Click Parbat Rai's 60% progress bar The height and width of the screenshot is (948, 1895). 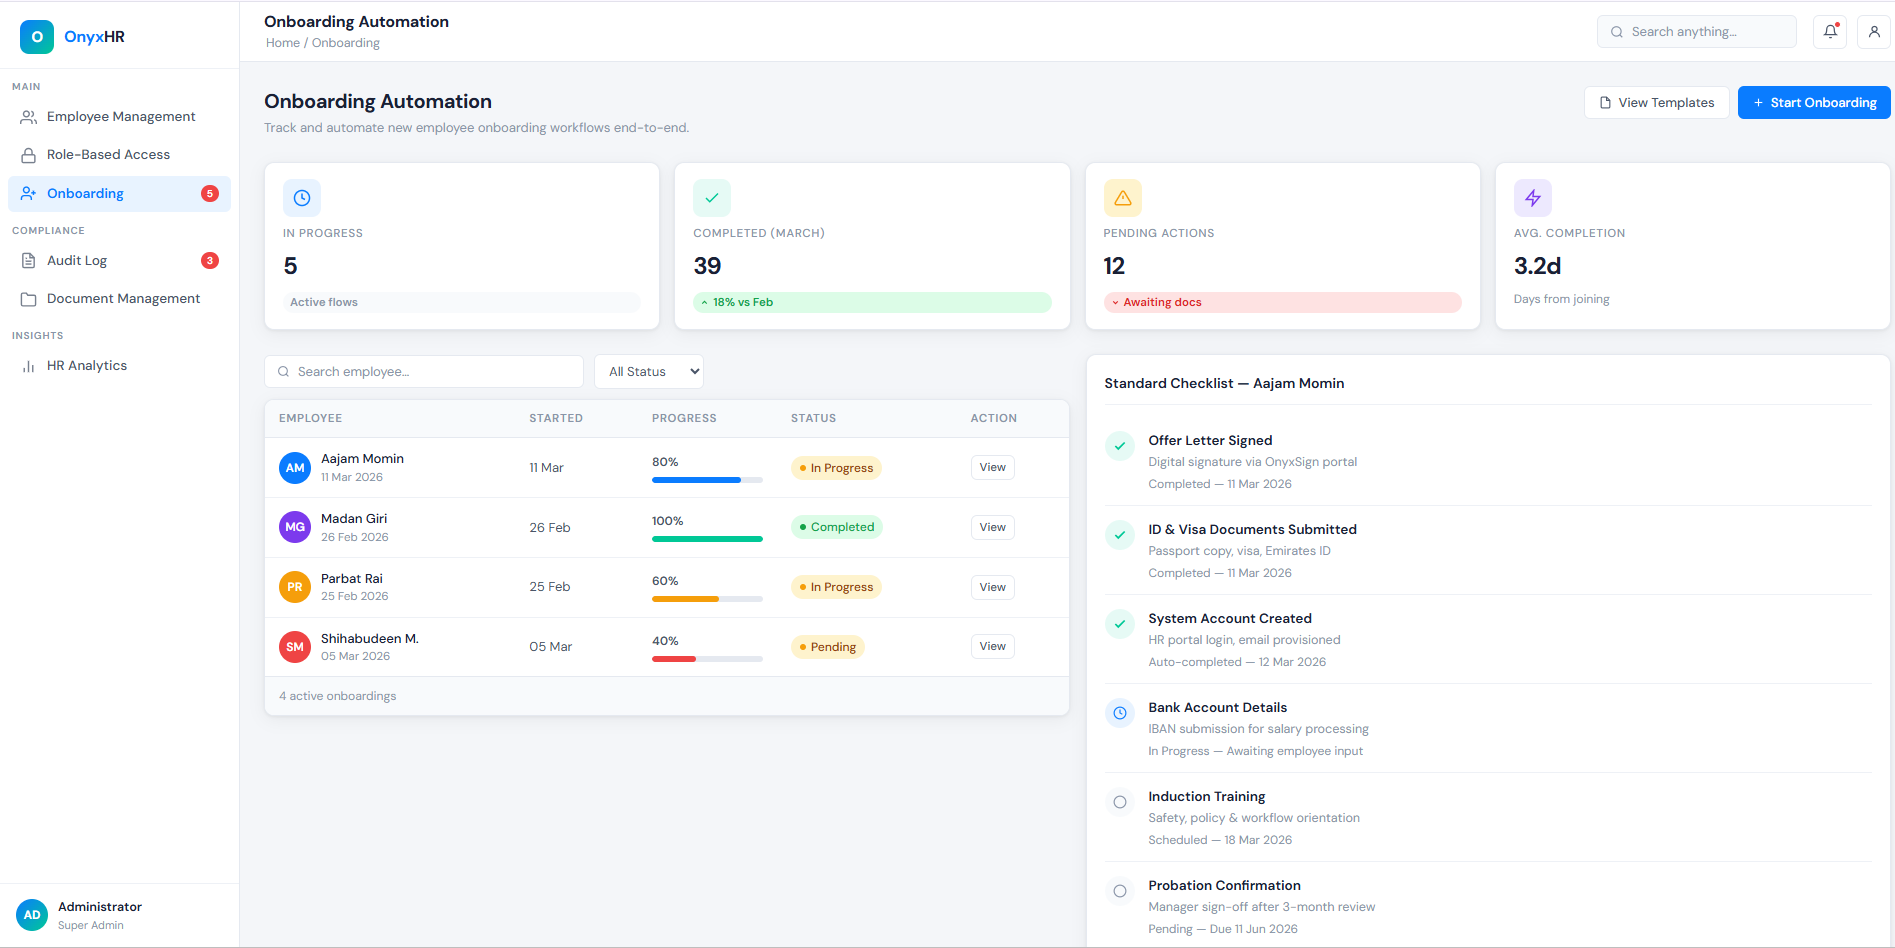[x=707, y=599]
